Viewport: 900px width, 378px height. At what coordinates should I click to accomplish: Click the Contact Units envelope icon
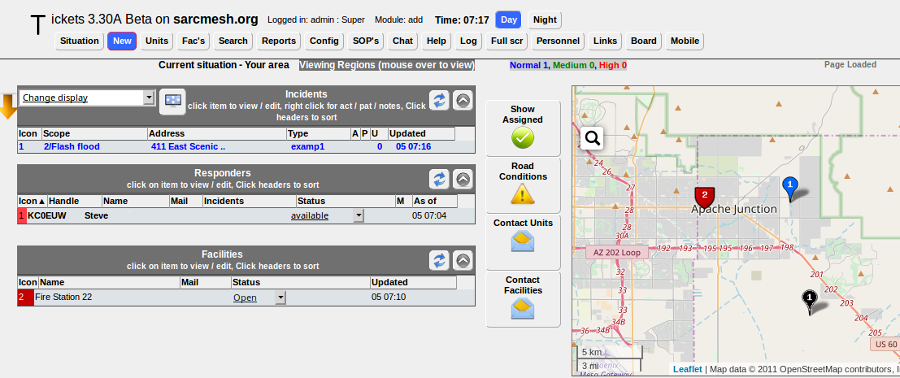click(x=522, y=241)
